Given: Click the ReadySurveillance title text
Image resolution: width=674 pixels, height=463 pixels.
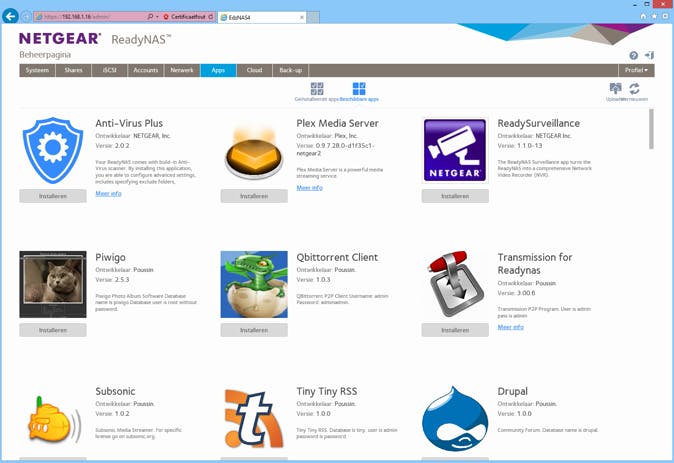Looking at the screenshot, I should (x=539, y=123).
